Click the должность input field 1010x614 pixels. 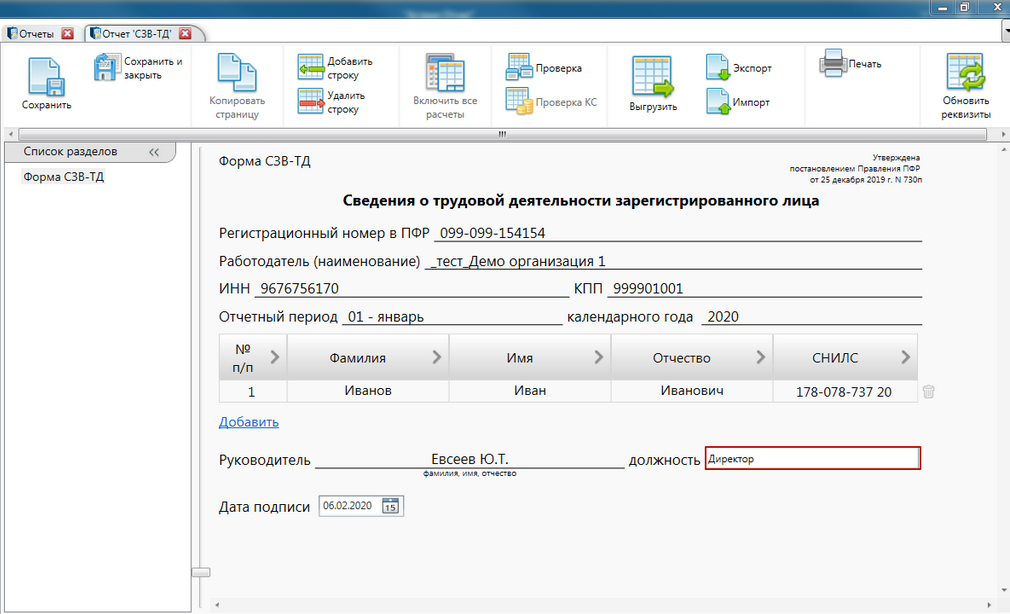(813, 458)
